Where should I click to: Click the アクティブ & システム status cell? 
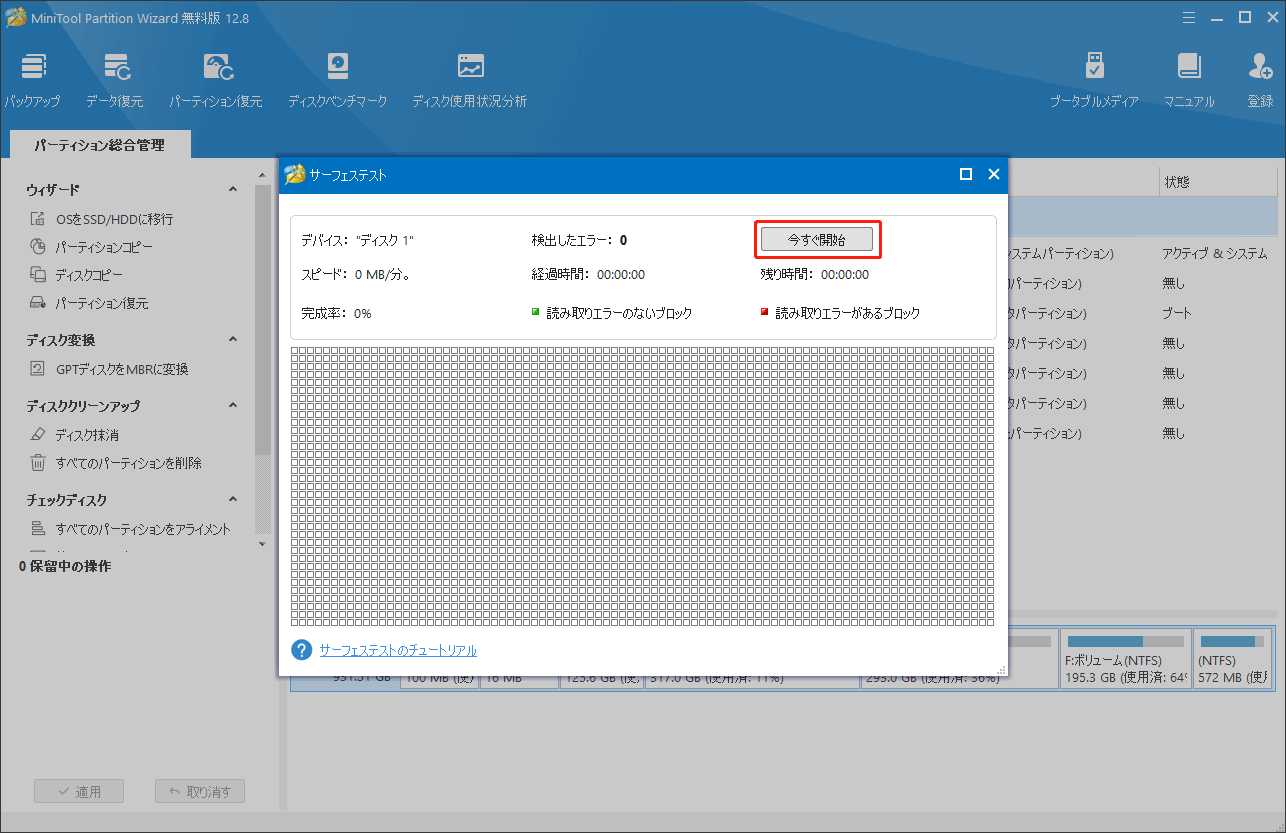[1215, 253]
